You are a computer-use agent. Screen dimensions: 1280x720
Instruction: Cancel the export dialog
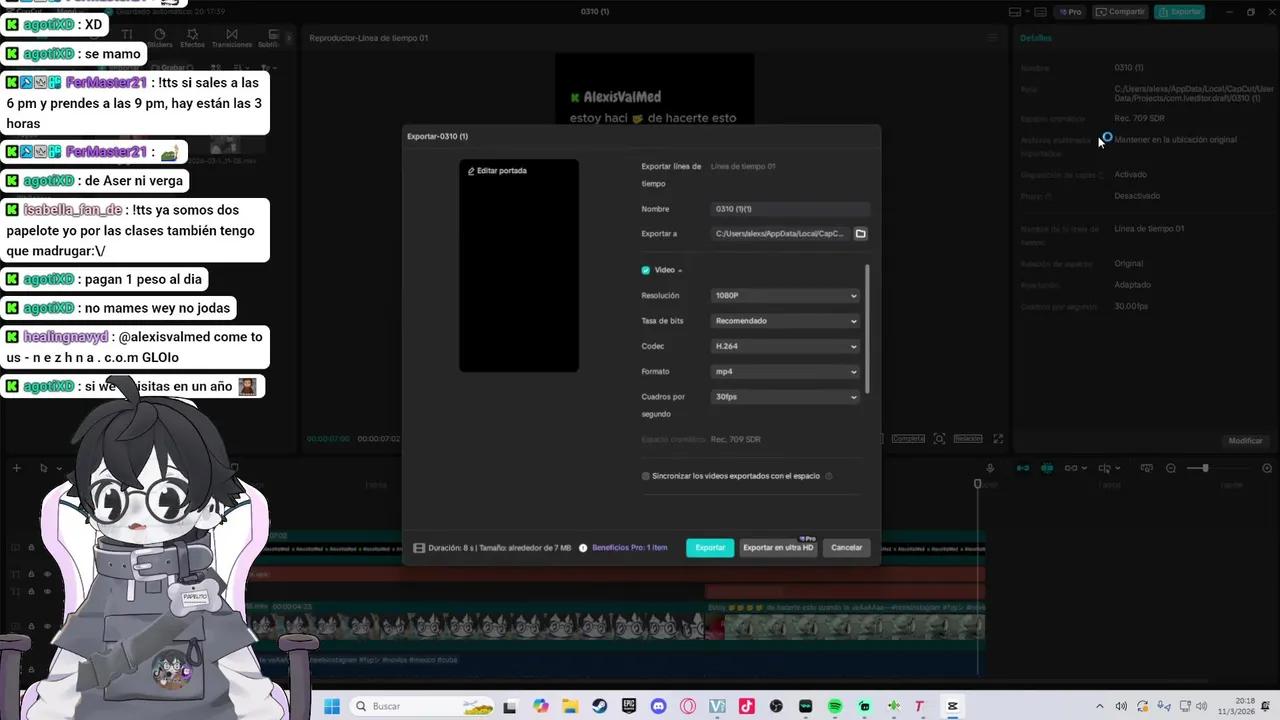click(x=846, y=548)
